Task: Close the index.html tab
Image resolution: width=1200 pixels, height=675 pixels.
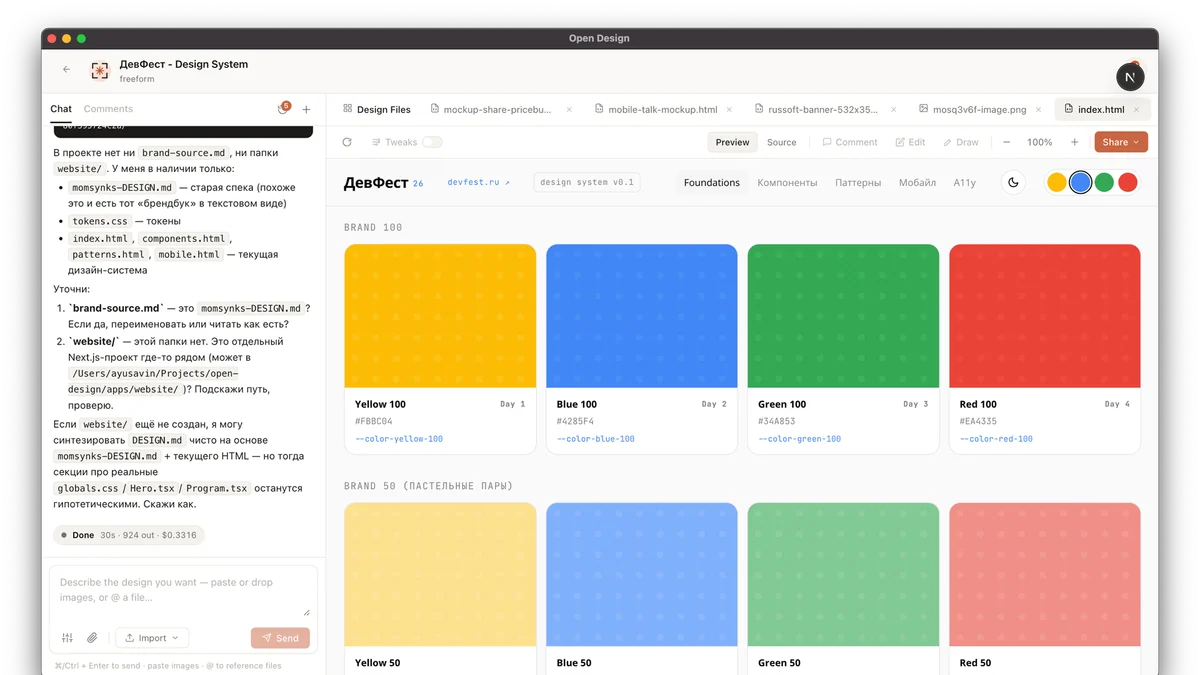Action: tap(1137, 110)
